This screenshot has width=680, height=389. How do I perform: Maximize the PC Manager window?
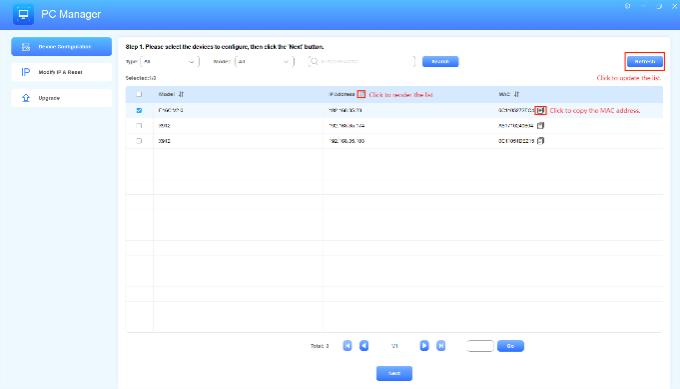point(659,6)
